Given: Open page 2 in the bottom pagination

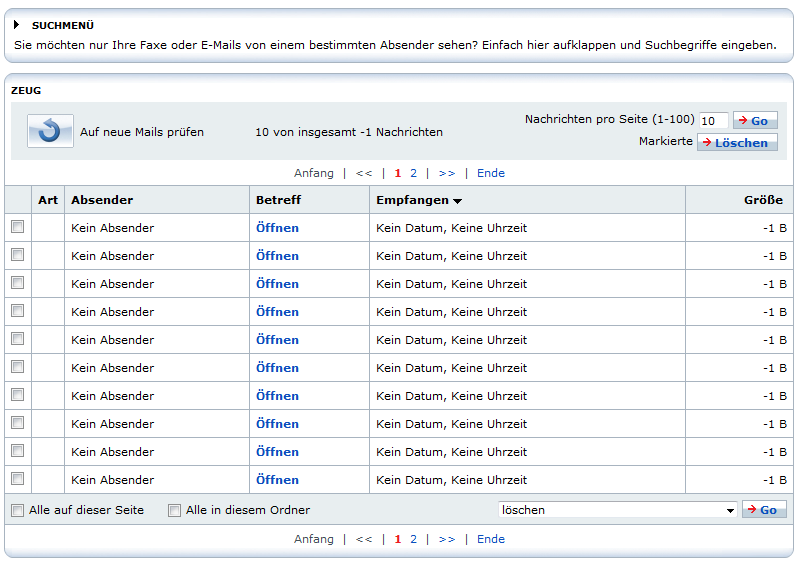Looking at the screenshot, I should (x=413, y=539).
